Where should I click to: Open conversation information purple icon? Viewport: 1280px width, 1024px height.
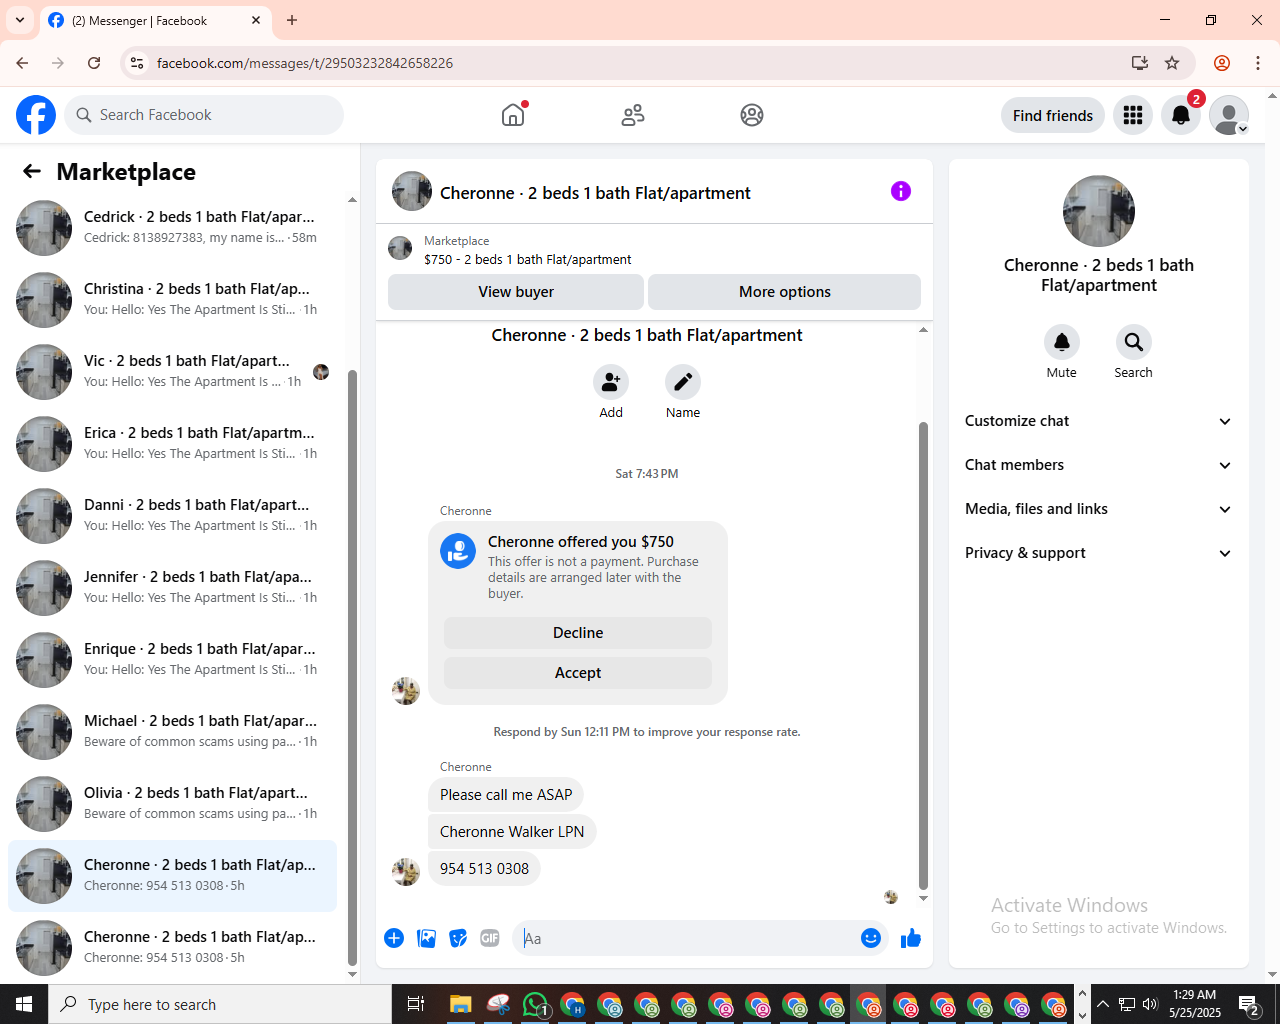tap(901, 191)
